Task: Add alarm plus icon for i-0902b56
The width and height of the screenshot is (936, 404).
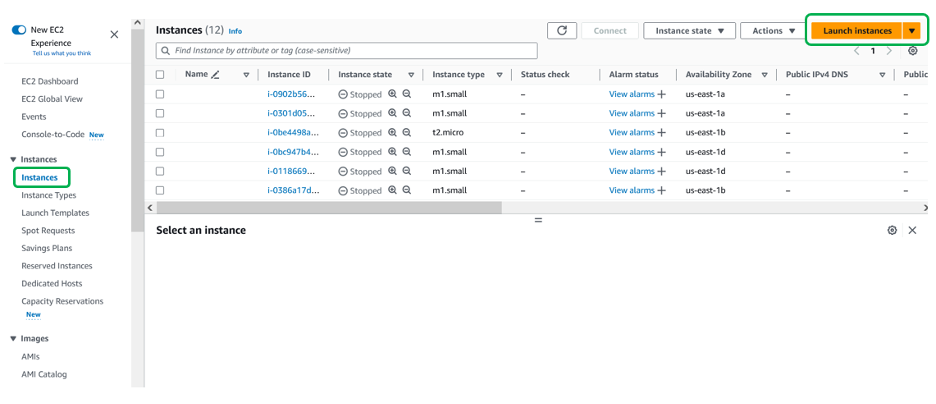Action: [x=661, y=94]
